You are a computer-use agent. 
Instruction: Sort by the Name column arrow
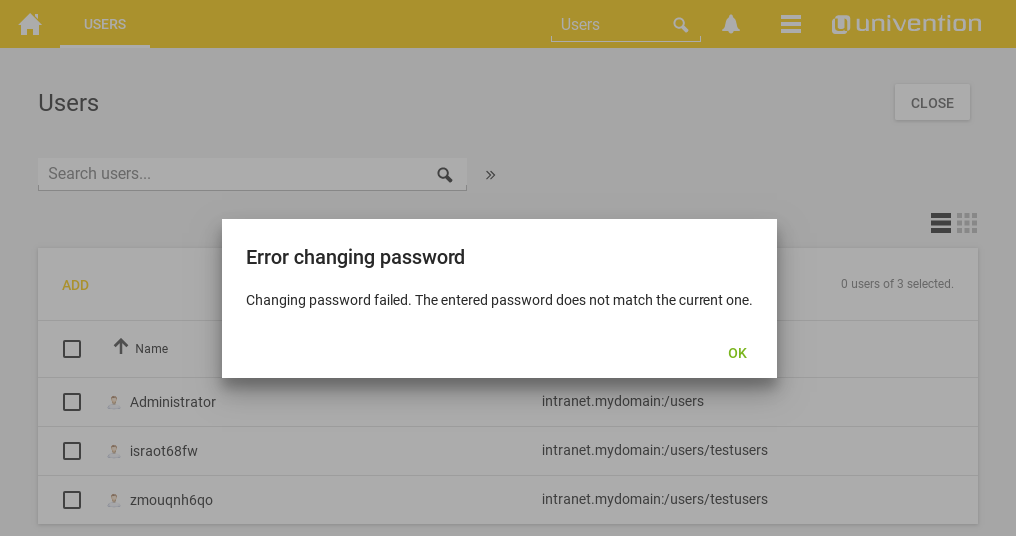tap(121, 347)
